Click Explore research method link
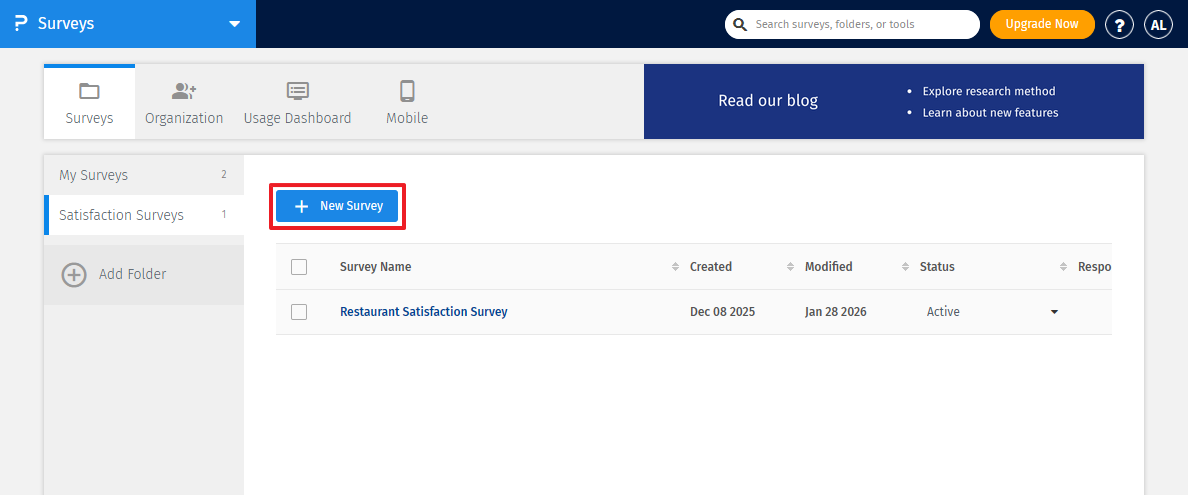The height and width of the screenshot is (495, 1188). 989,91
